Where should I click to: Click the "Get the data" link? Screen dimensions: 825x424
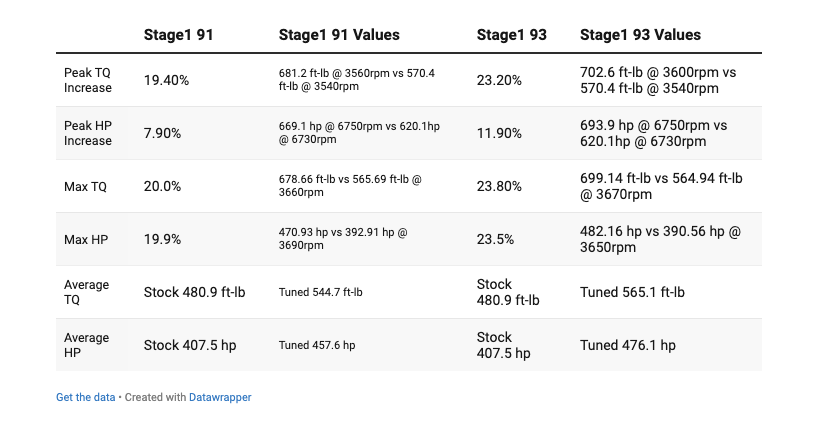(85, 397)
